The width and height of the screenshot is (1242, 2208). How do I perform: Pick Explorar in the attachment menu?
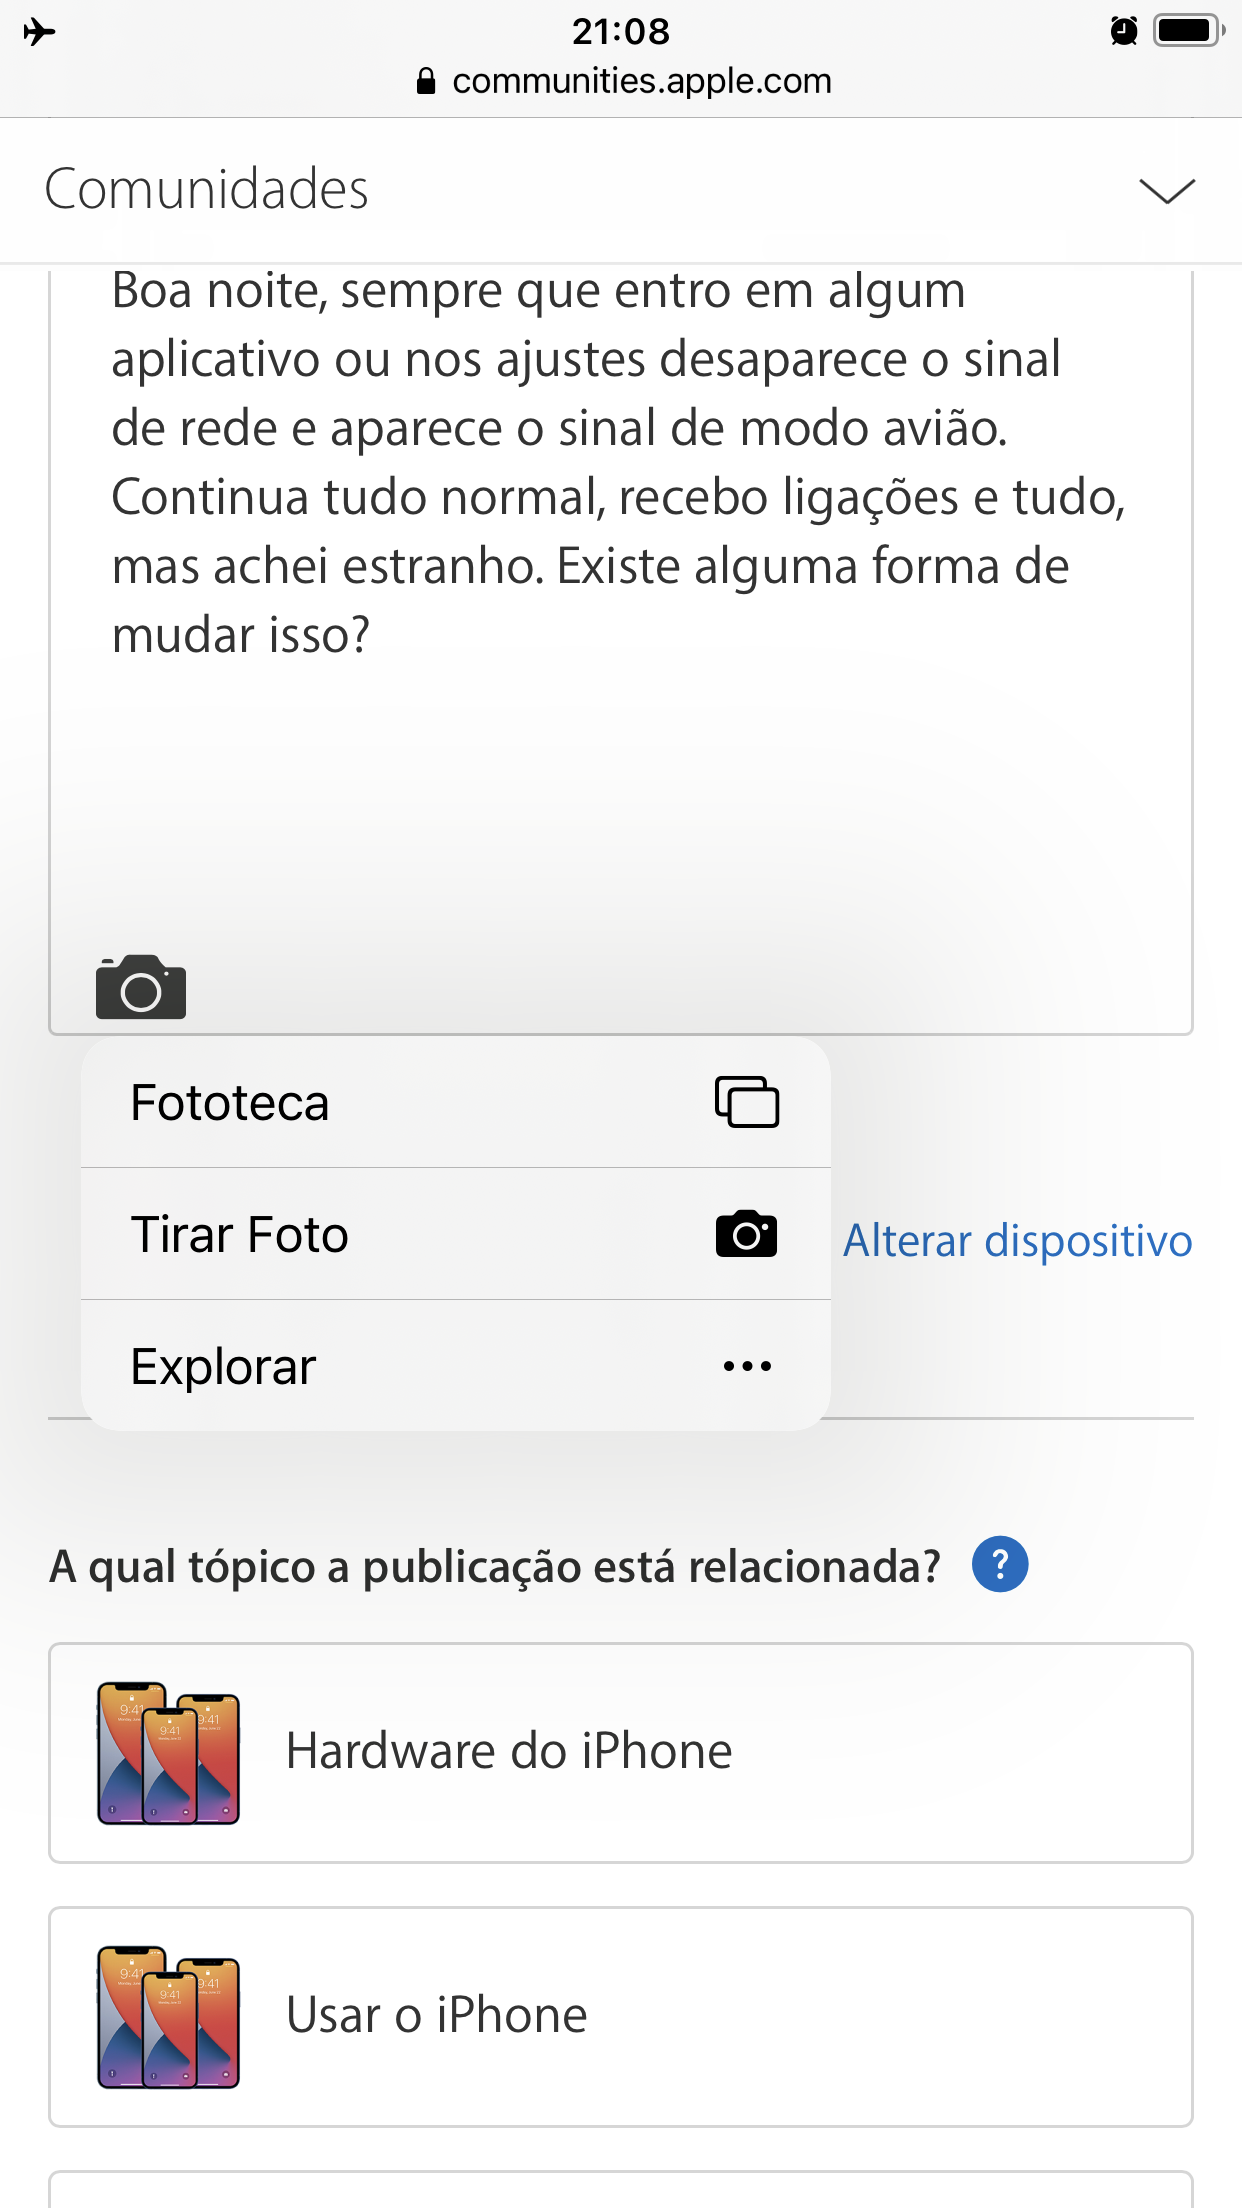click(224, 1367)
